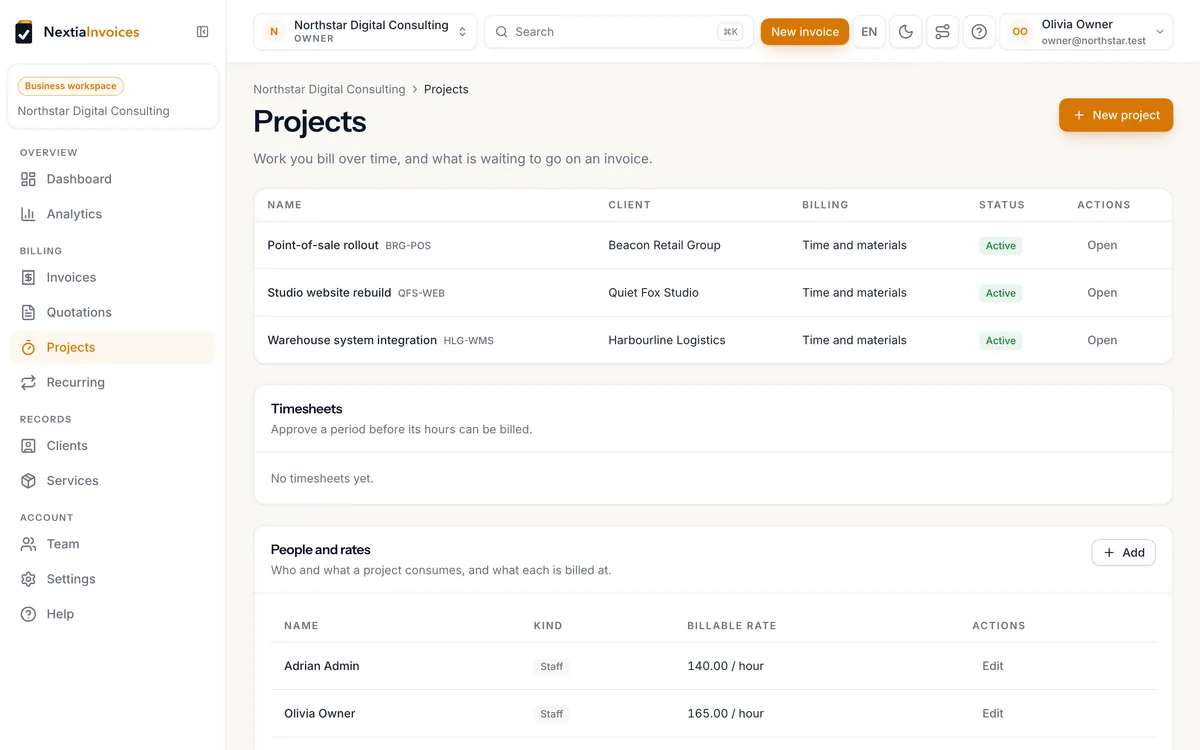Click the Help question mark icon in sidebar

tap(28, 614)
